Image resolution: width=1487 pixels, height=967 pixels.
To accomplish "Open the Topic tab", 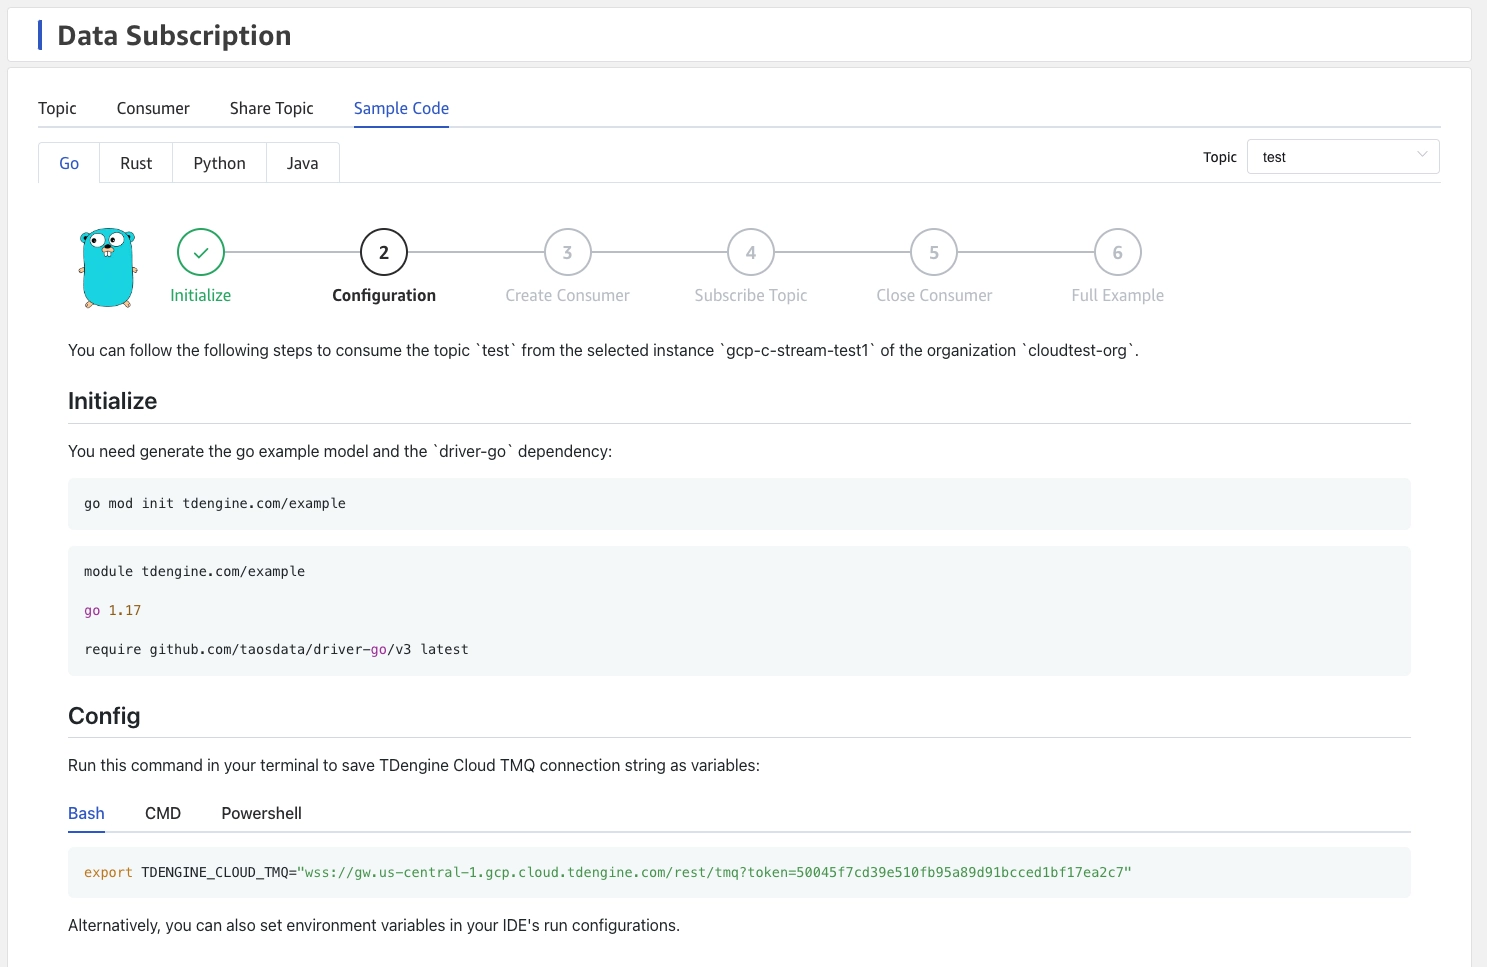I will (x=57, y=108).
